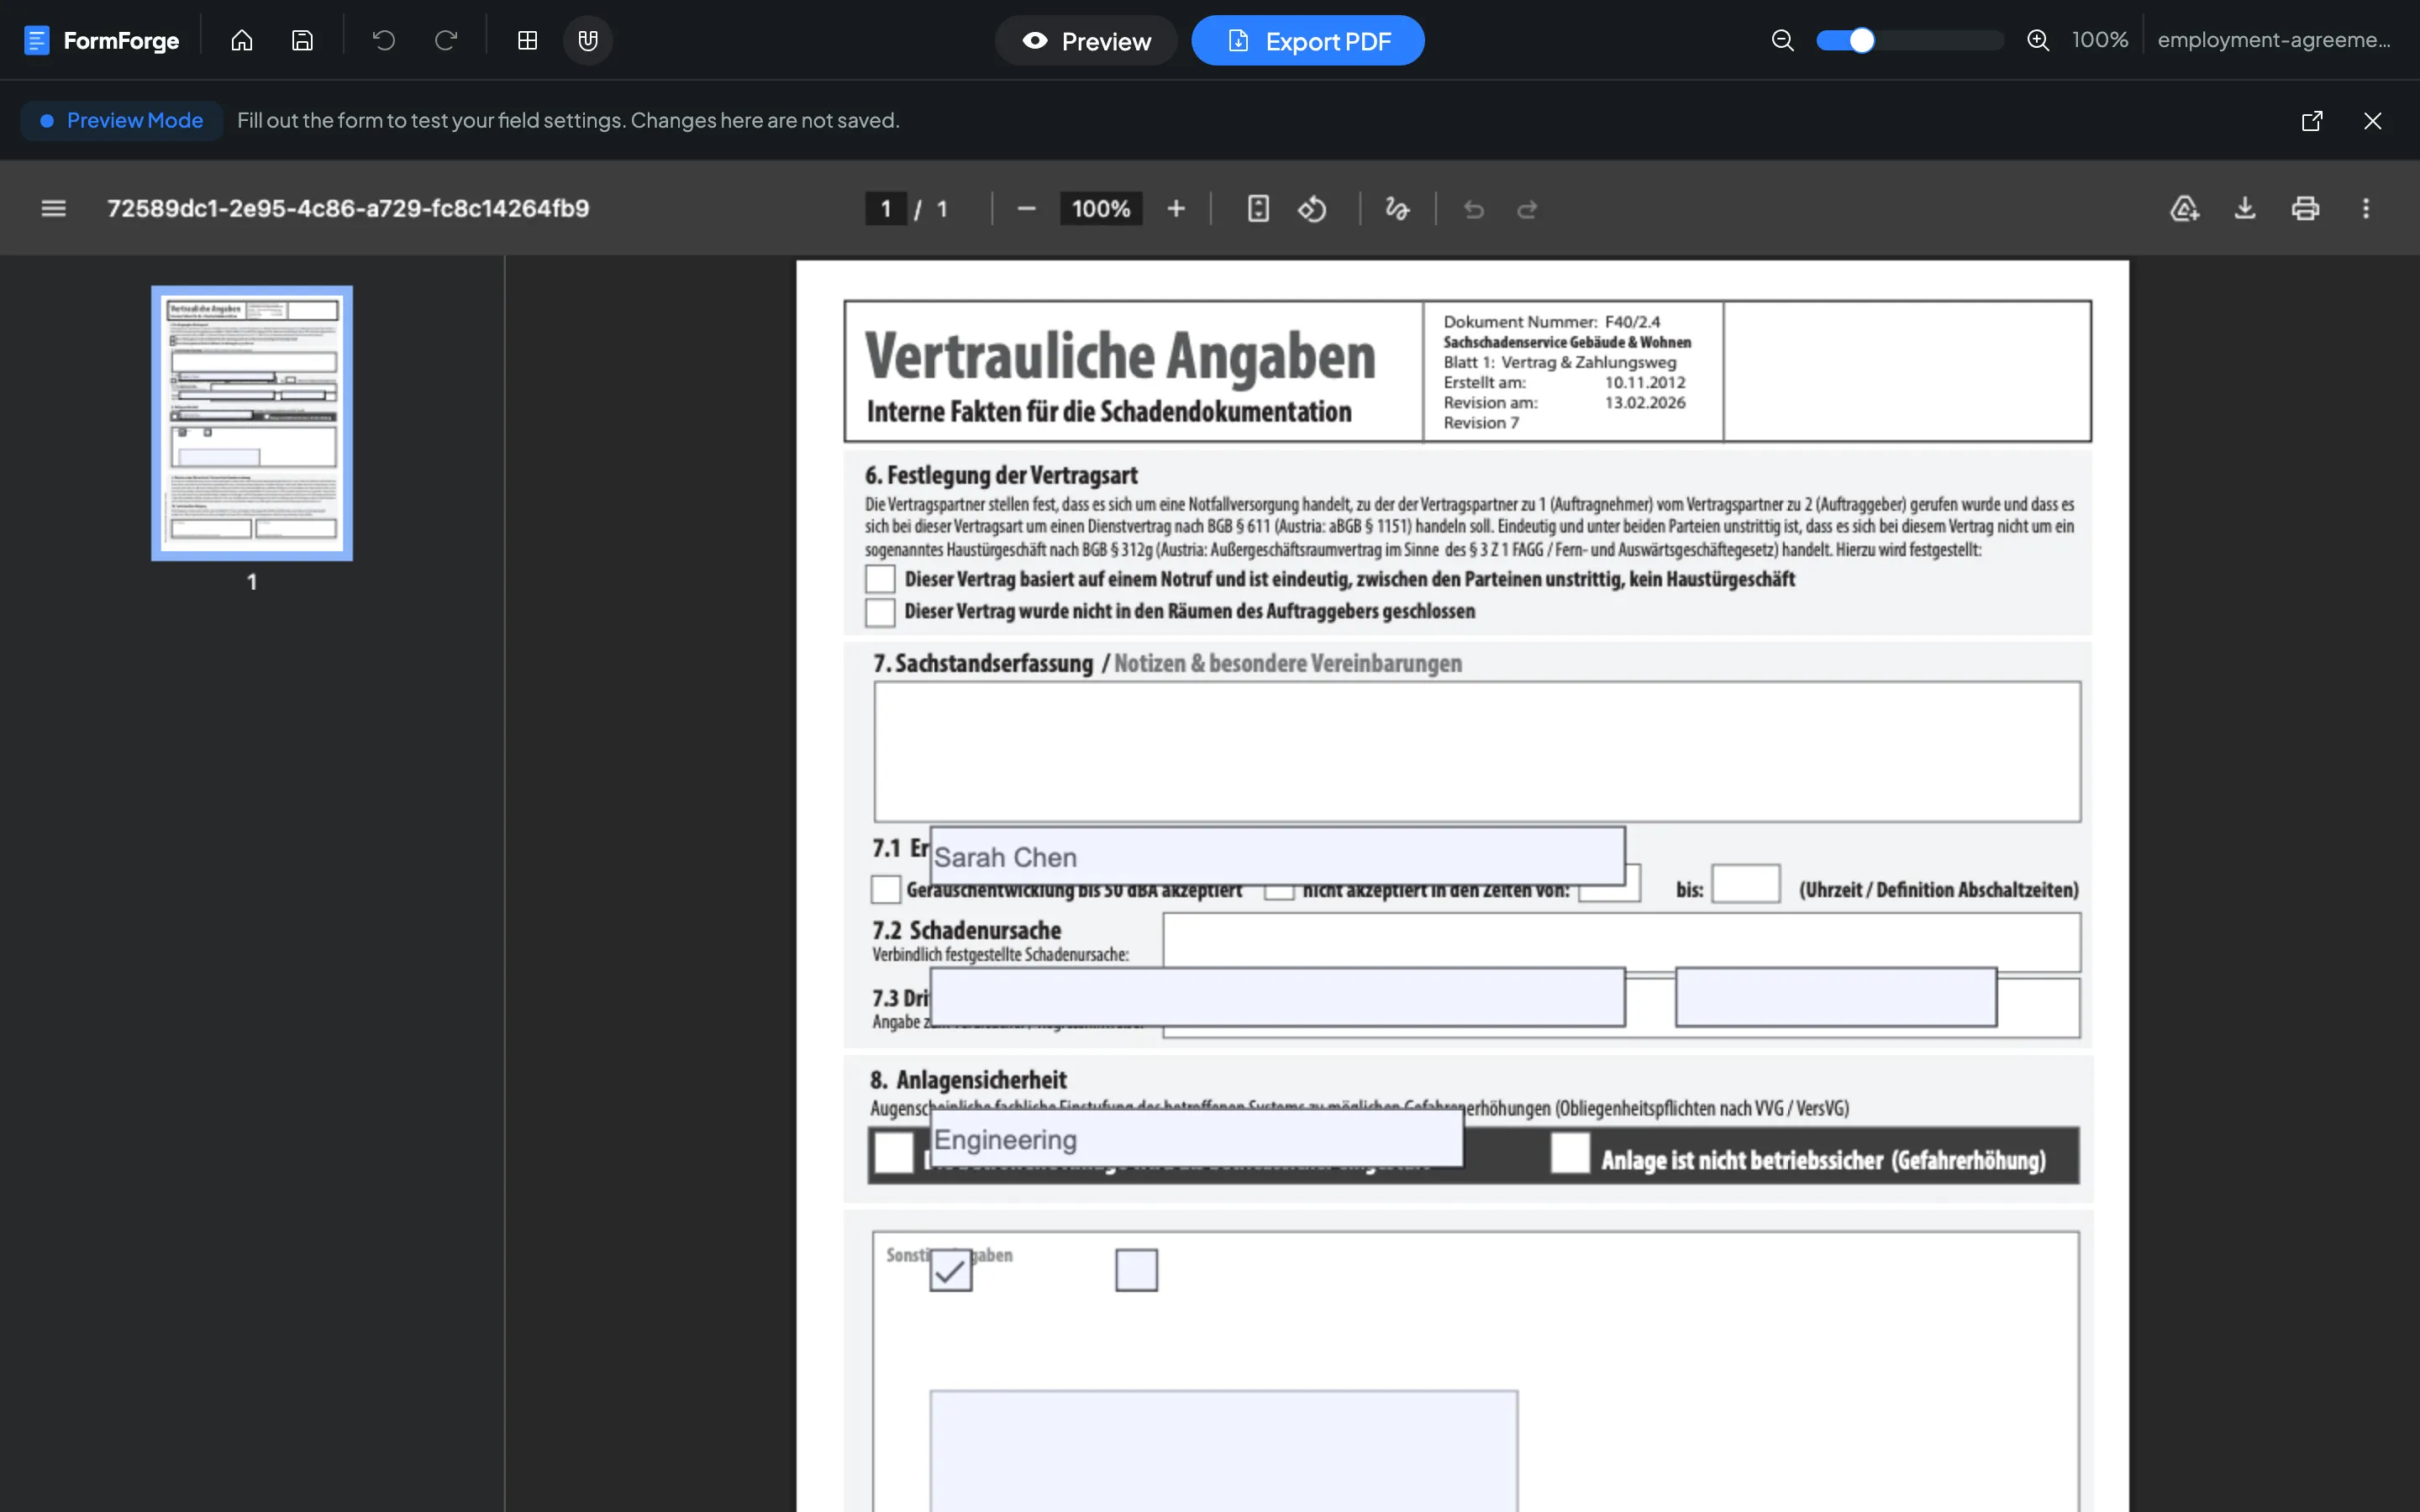Zoom in with PDF viewer plus
This screenshot has height=1512, width=2420.
click(x=1176, y=208)
